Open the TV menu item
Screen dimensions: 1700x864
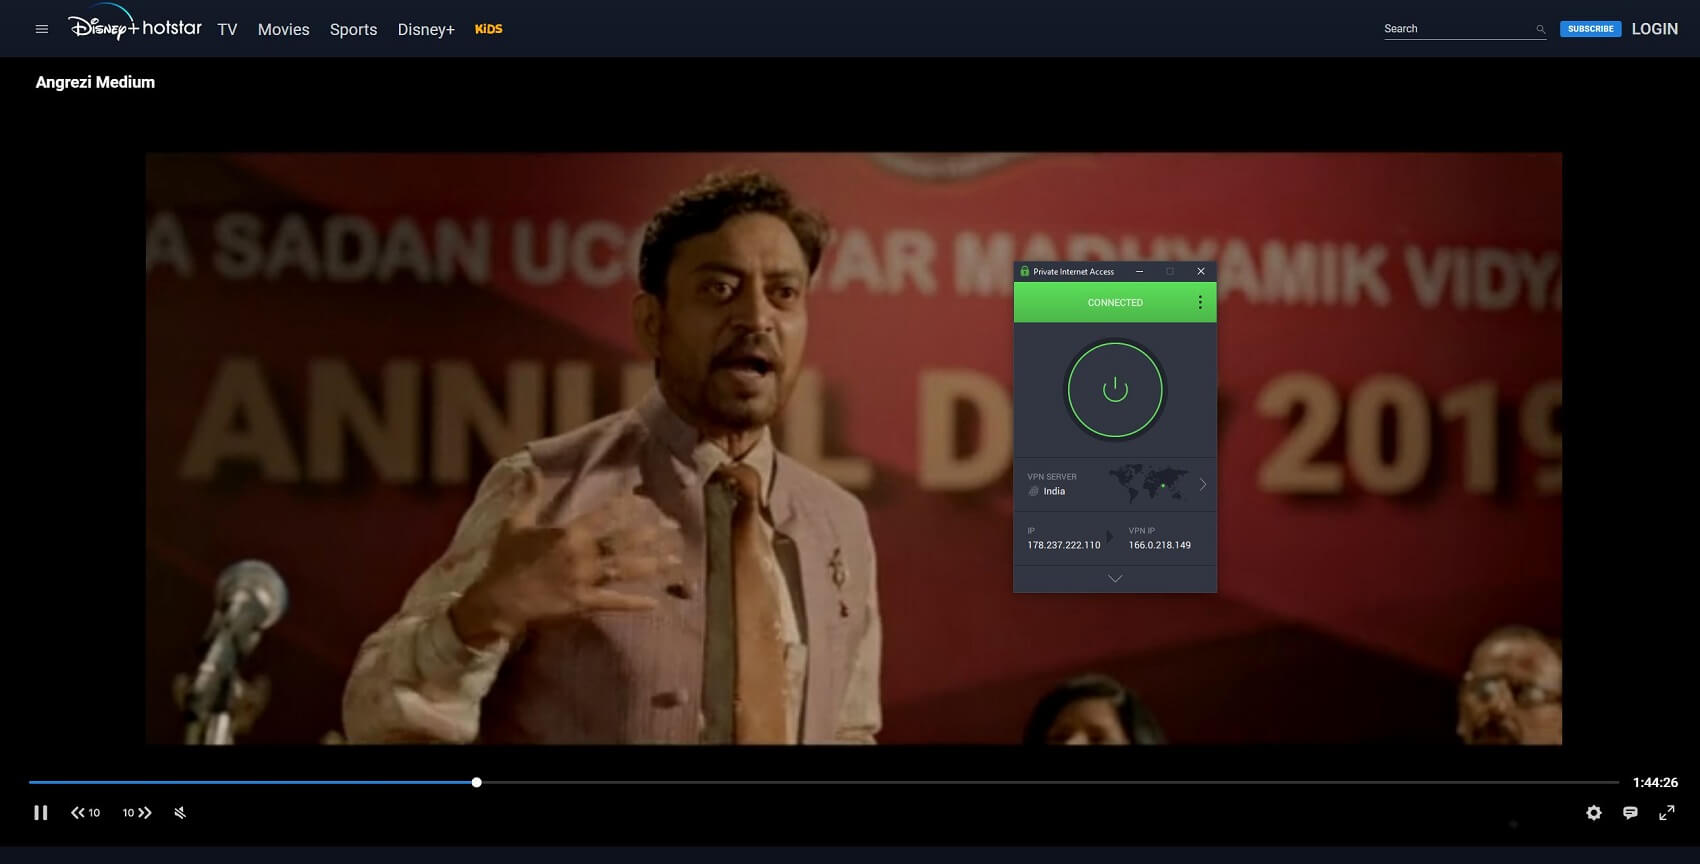click(x=227, y=30)
